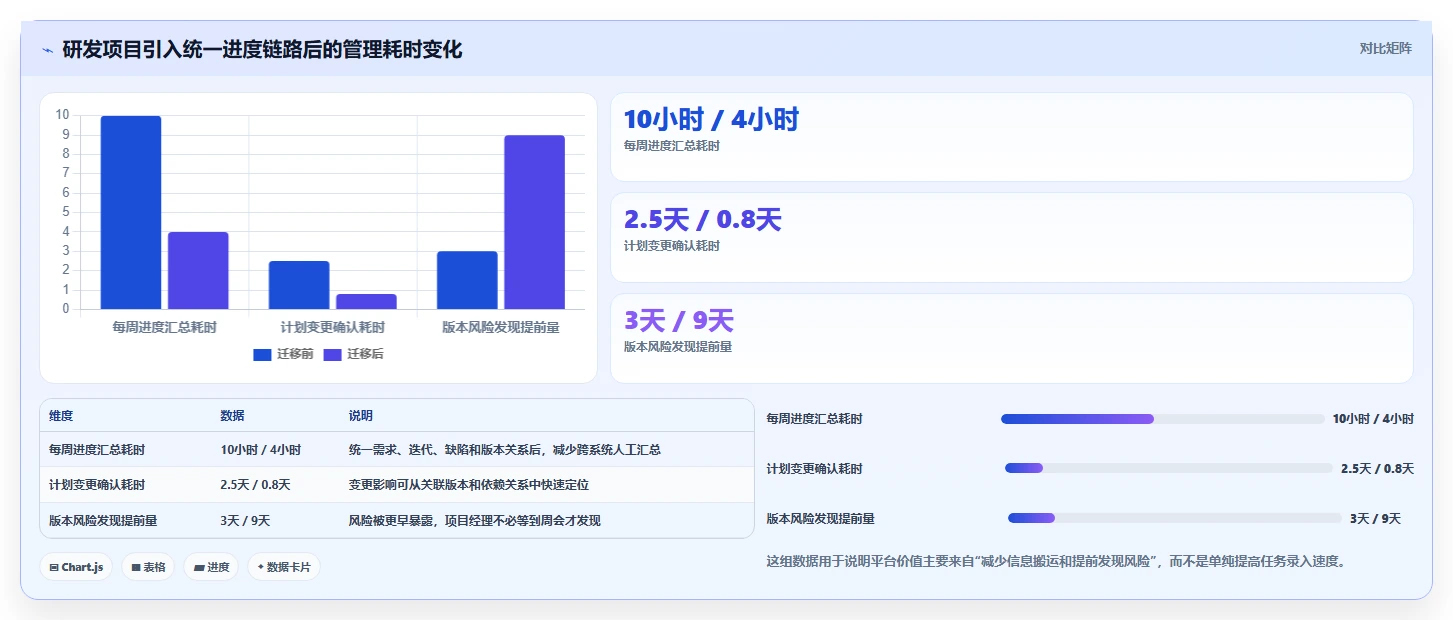This screenshot has height=620, width=1453.
Task: Select table cell 每周进度汇总耗时 in 维度 column
Action: coord(97,450)
